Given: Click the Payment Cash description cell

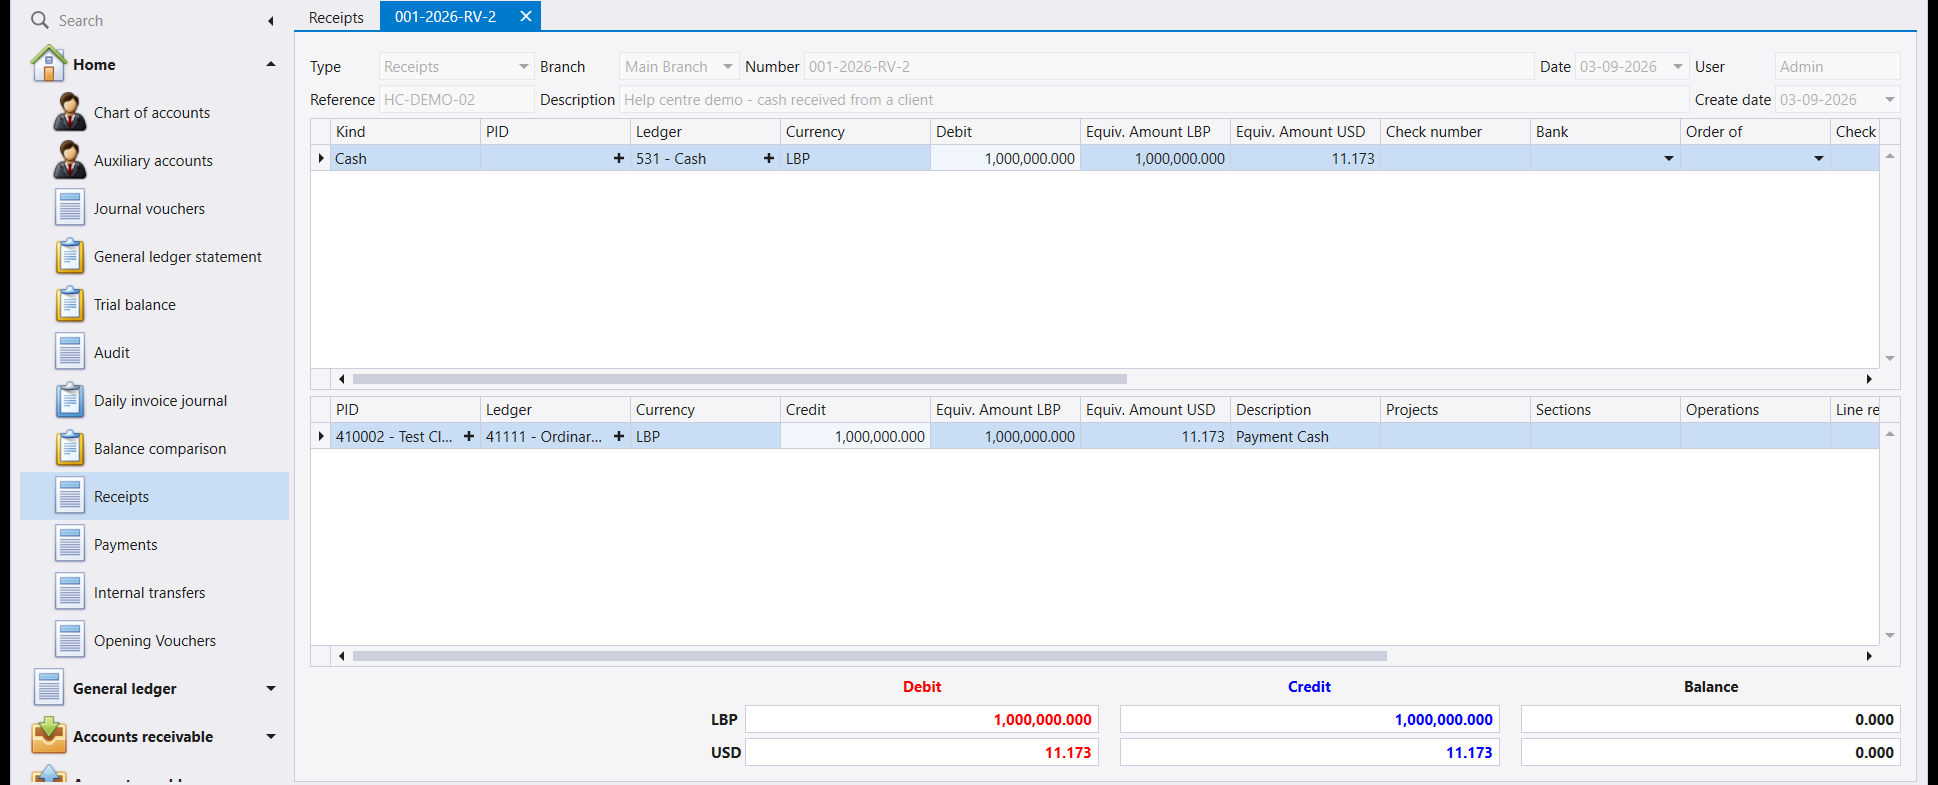Looking at the screenshot, I should pos(1305,436).
